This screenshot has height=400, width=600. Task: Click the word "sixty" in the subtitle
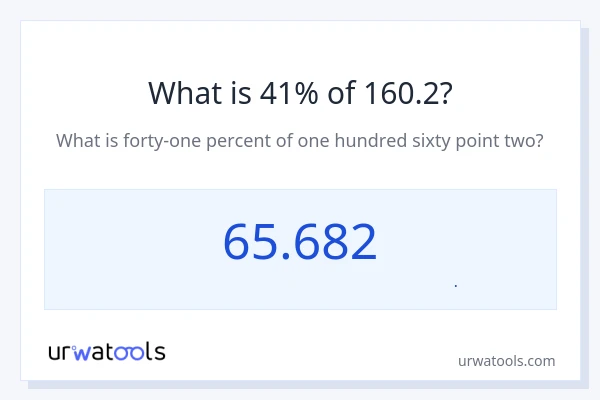[427, 141]
